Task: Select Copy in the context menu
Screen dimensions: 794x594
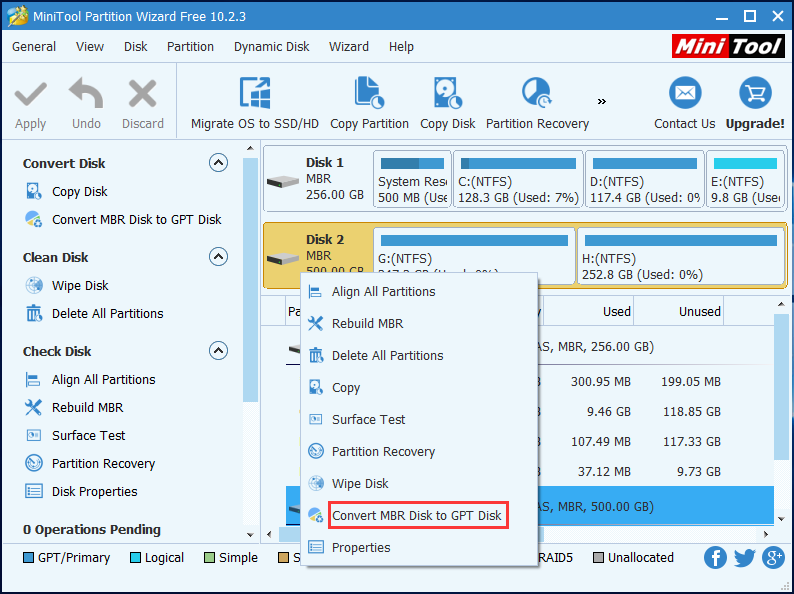Action: (x=419, y=387)
